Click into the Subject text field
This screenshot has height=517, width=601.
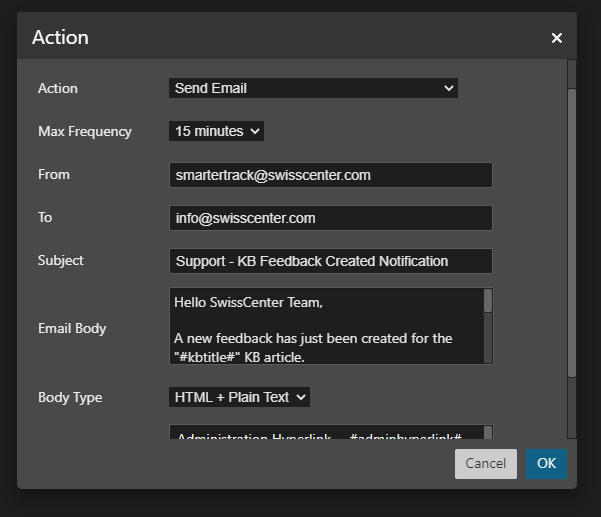[x=330, y=261]
